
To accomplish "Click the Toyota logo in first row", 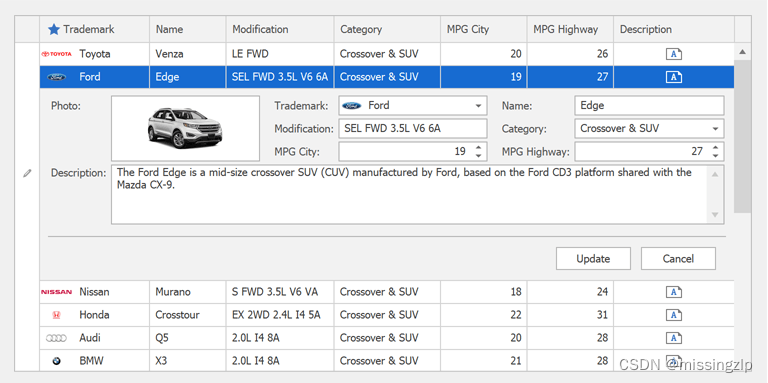I will (56, 54).
